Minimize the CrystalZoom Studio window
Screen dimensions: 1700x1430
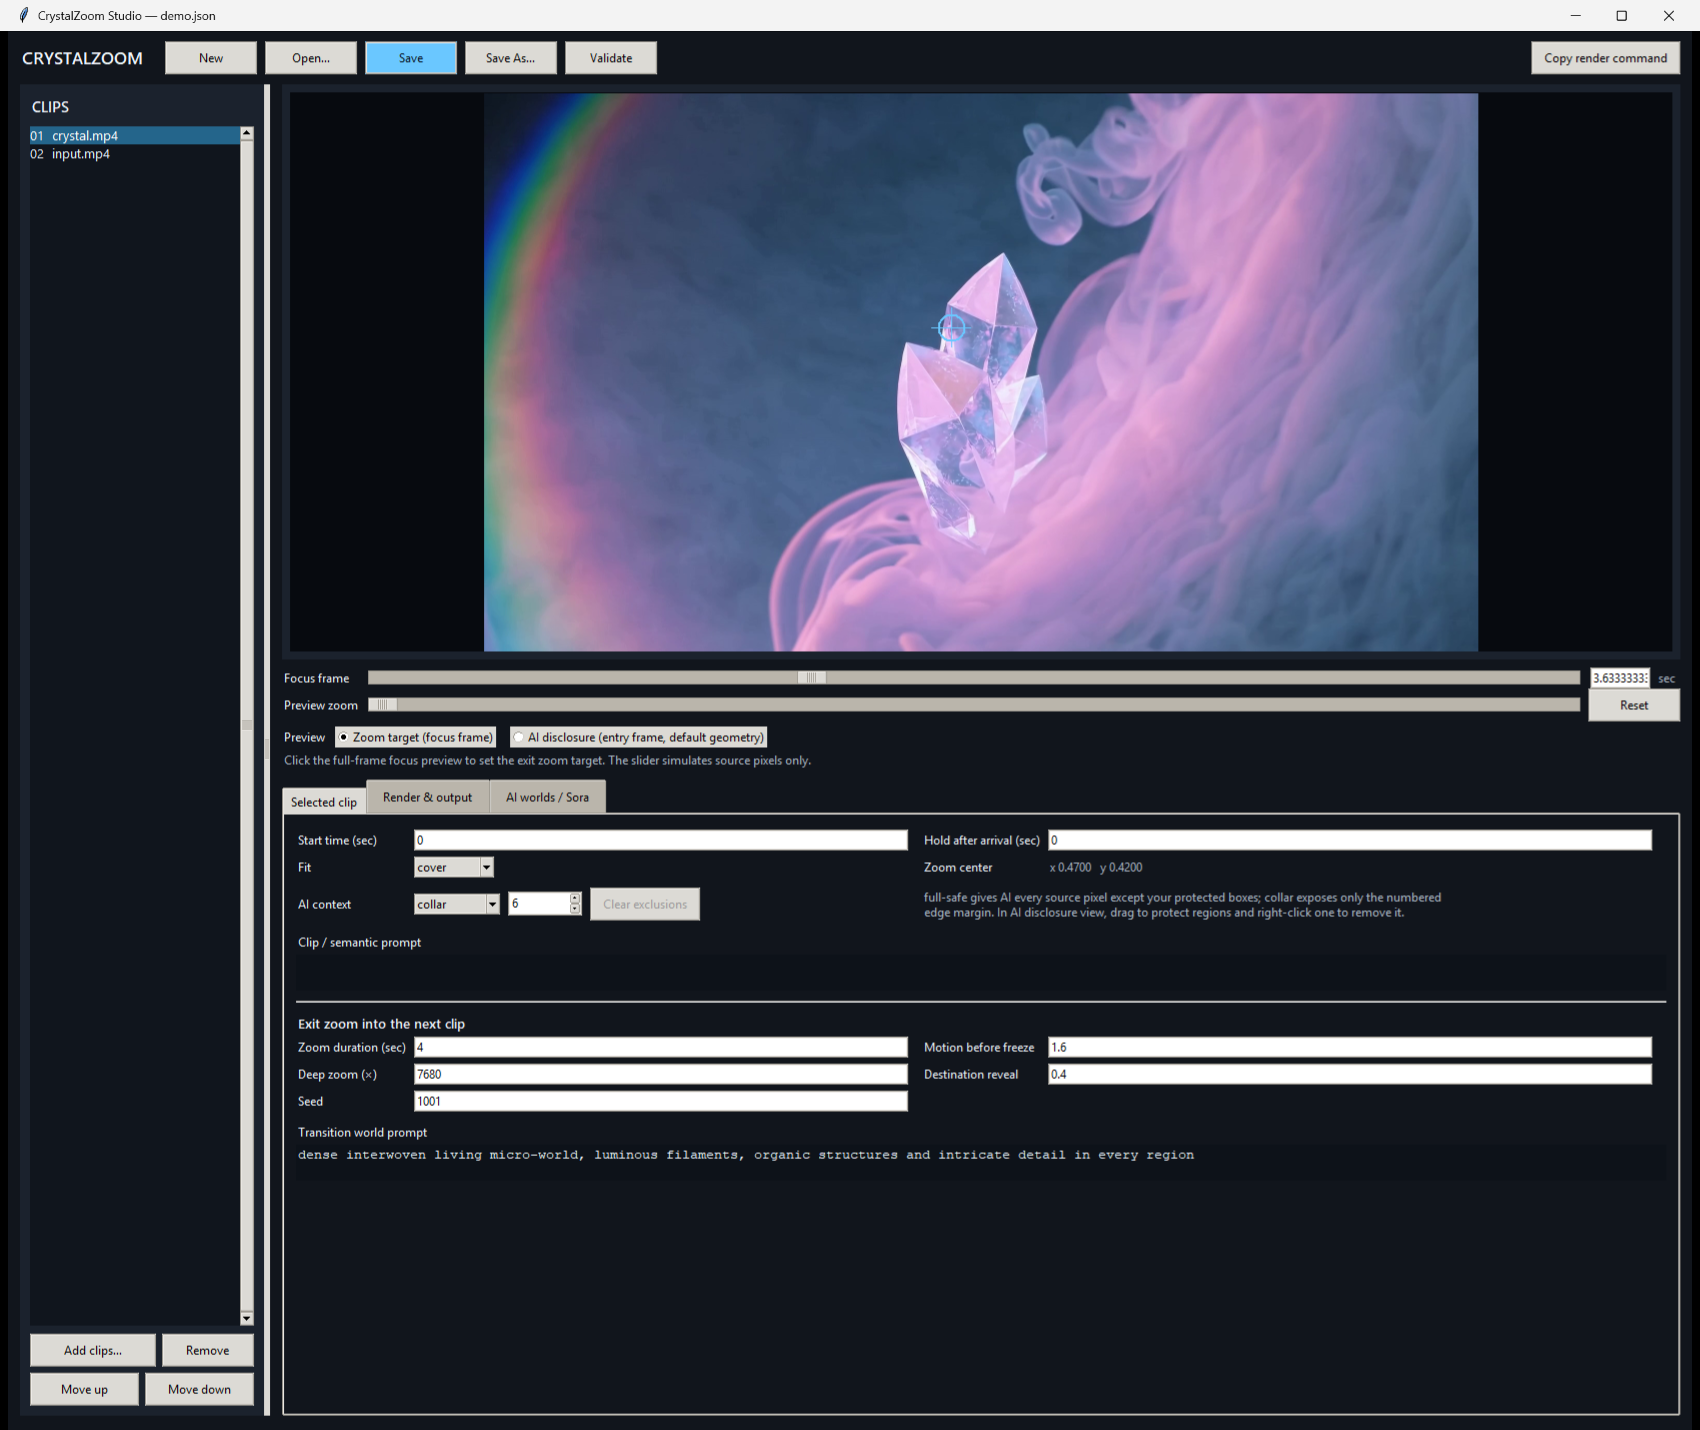1575,15
